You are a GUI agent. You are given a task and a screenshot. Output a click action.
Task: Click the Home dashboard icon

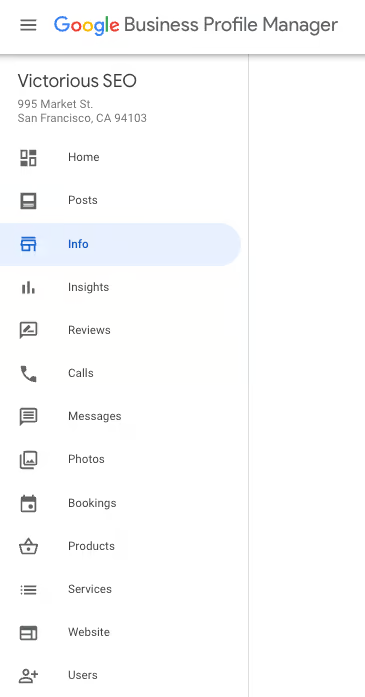28,158
